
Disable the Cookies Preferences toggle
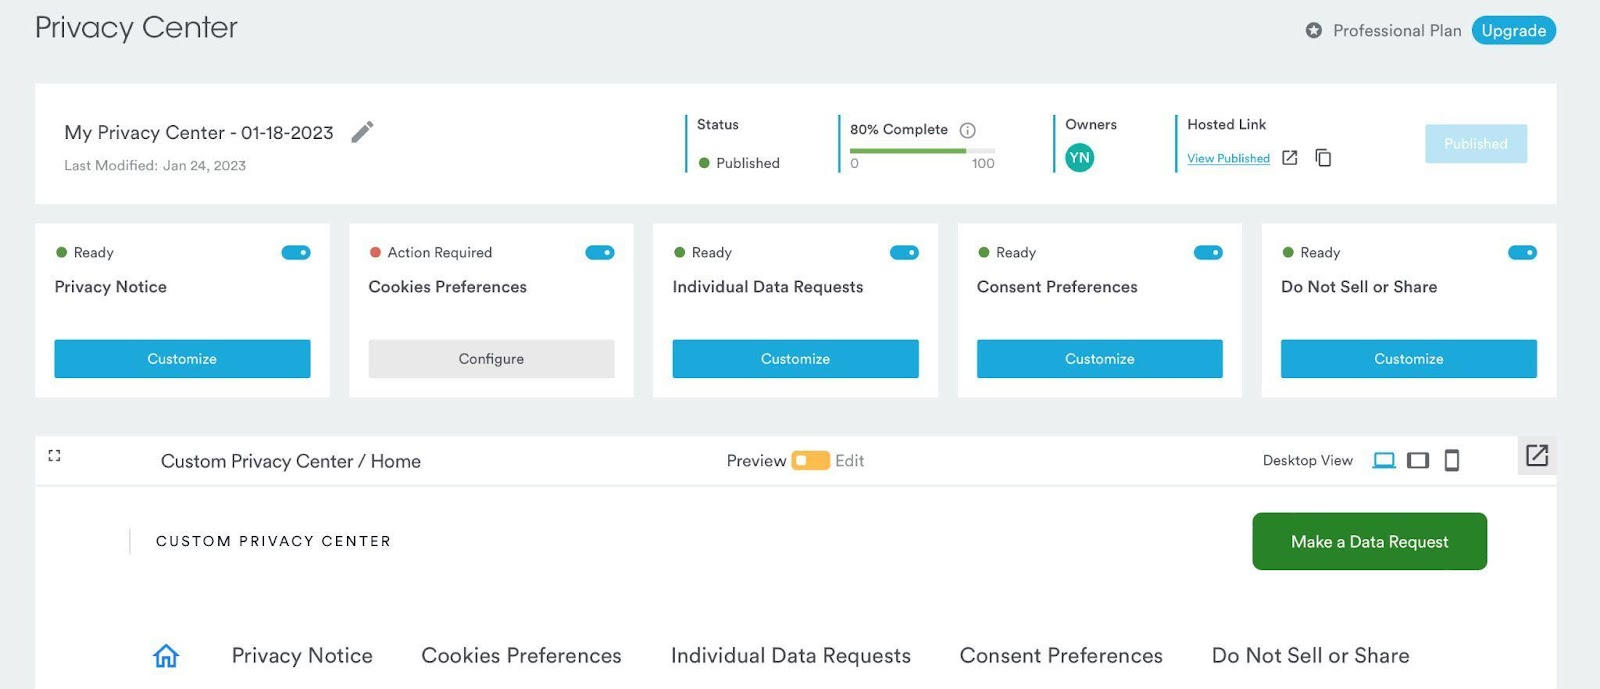coord(600,253)
